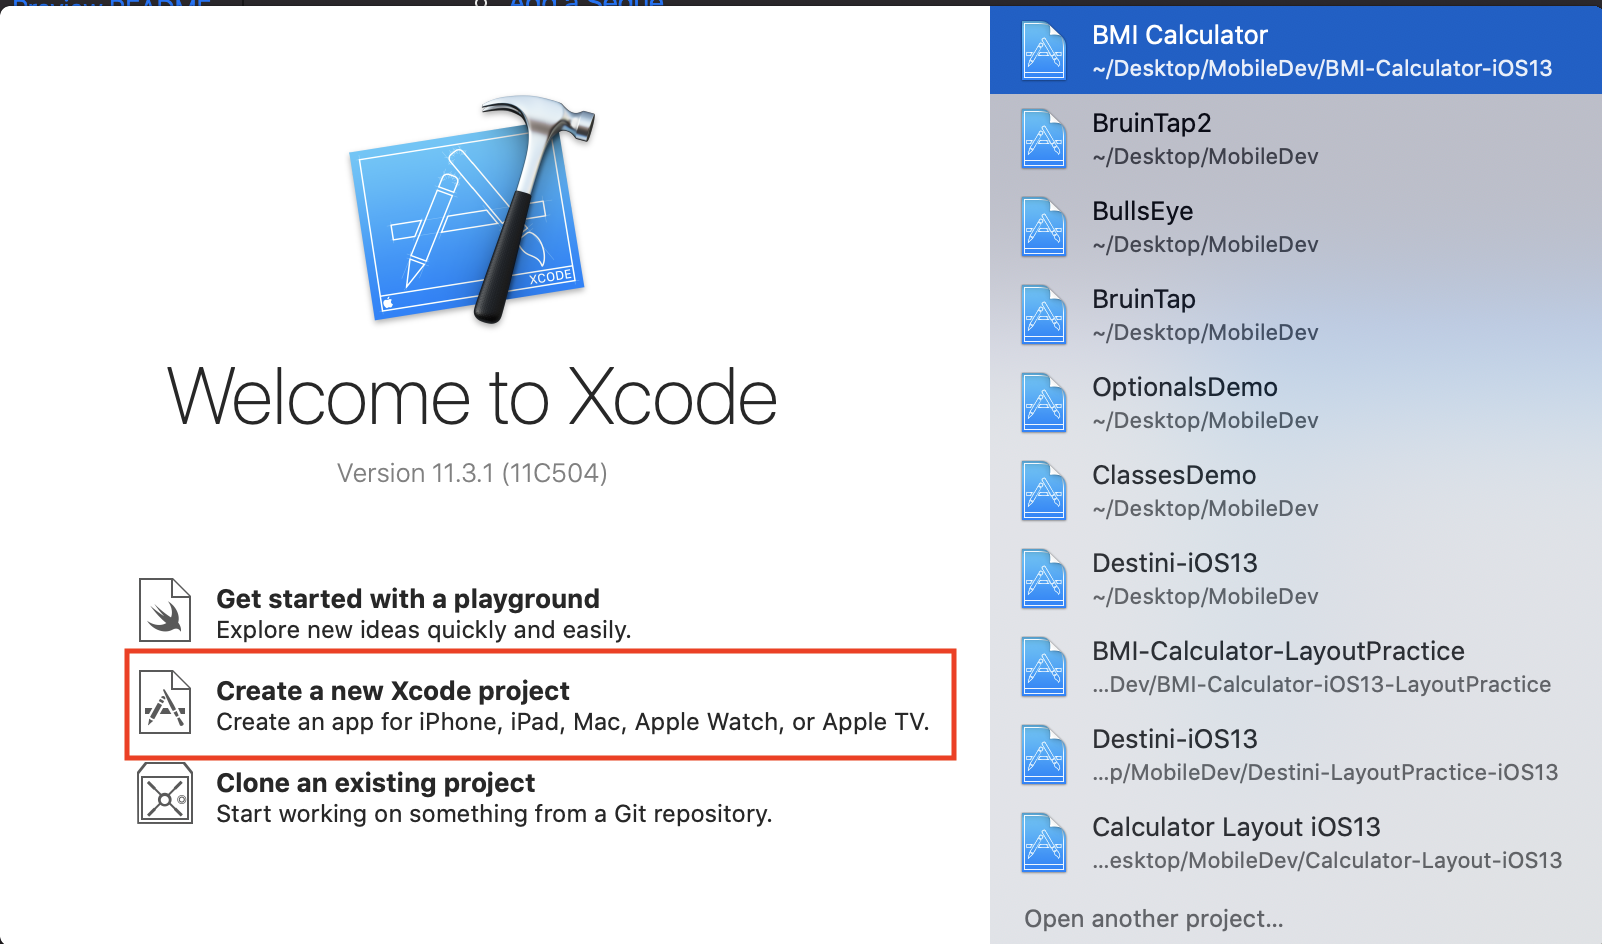The image size is (1602, 944).
Task: Open Destini-iOS13 in ~/Desktop/MobileDev
Action: coord(1296,579)
